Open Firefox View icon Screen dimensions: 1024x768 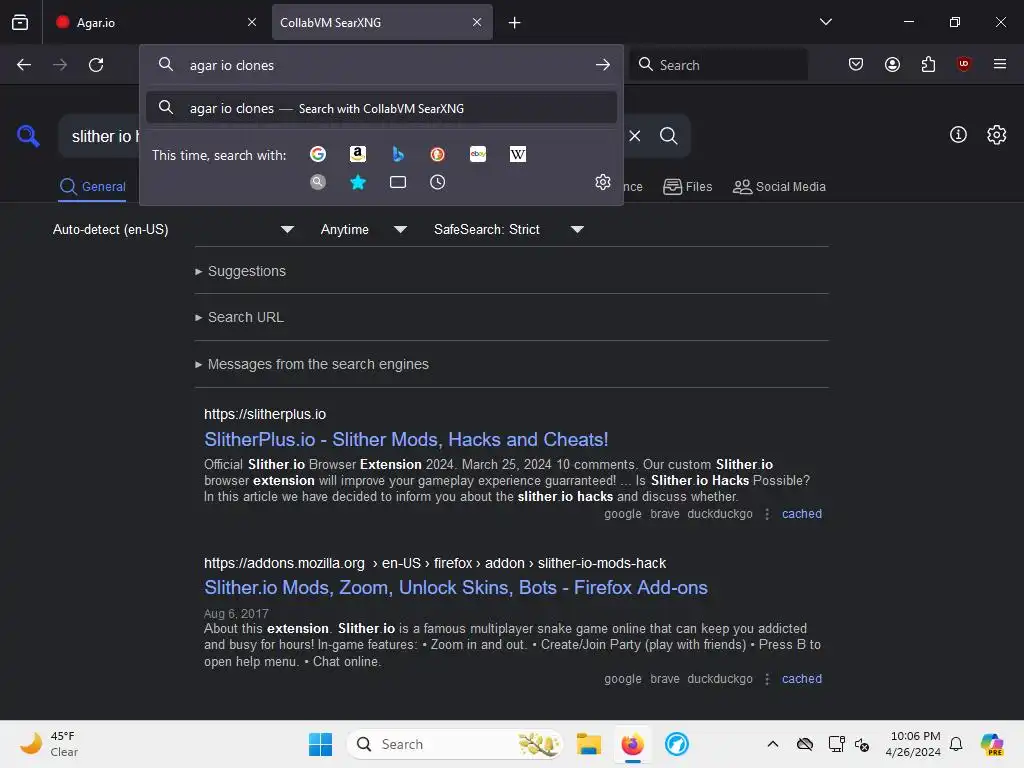click(20, 22)
